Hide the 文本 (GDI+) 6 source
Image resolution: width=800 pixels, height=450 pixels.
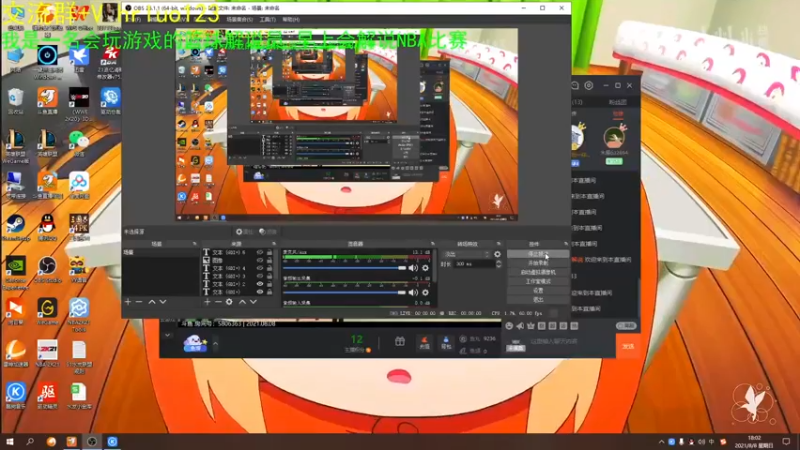tap(260, 252)
